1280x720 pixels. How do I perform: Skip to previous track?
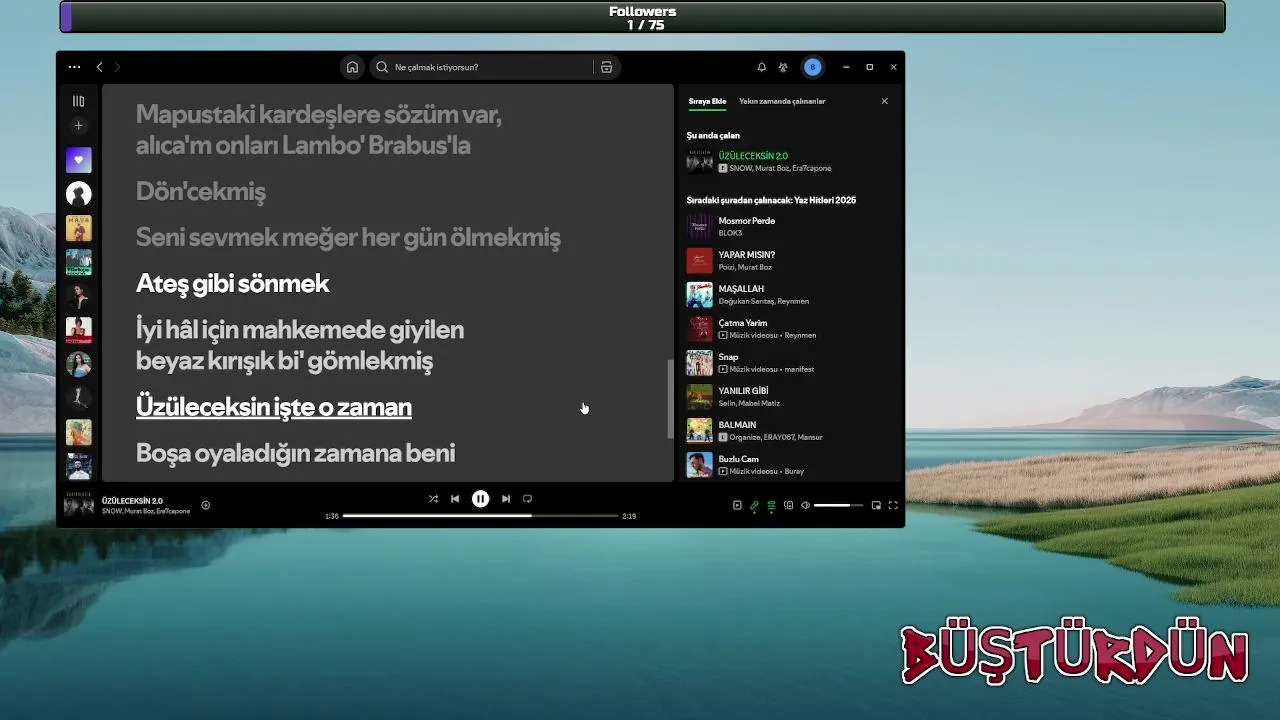455,499
